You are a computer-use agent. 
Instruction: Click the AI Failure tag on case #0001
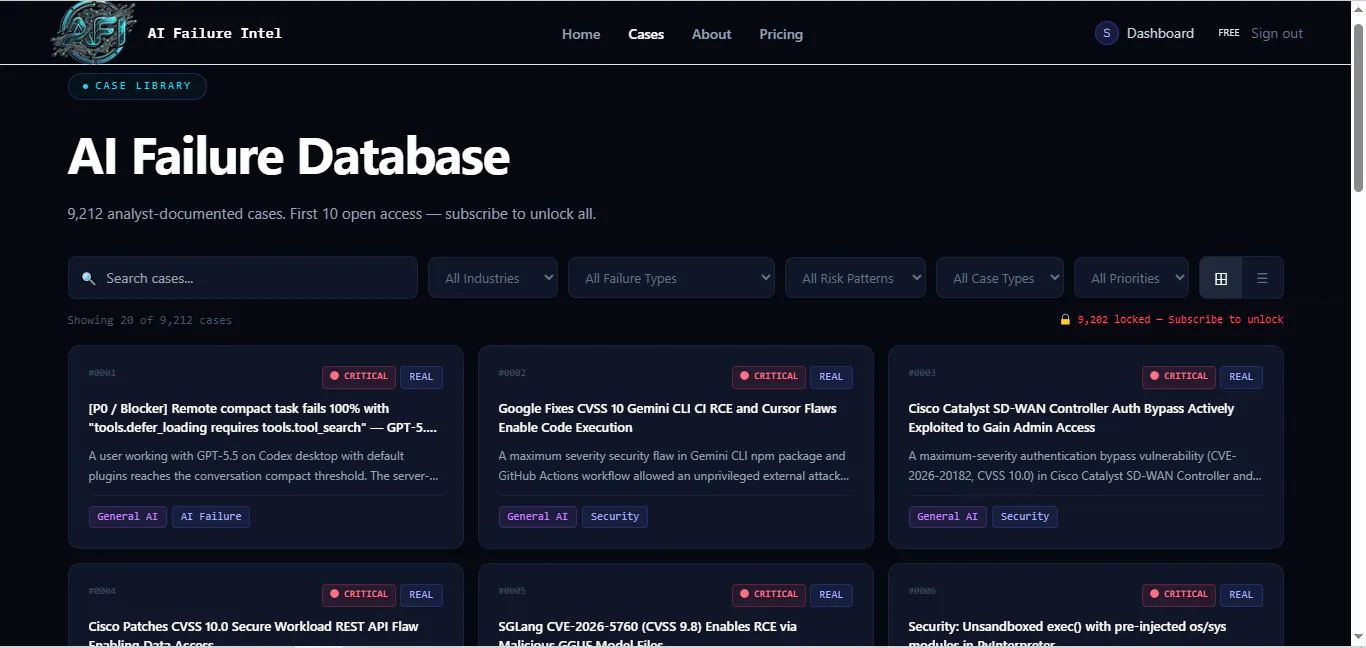(211, 517)
